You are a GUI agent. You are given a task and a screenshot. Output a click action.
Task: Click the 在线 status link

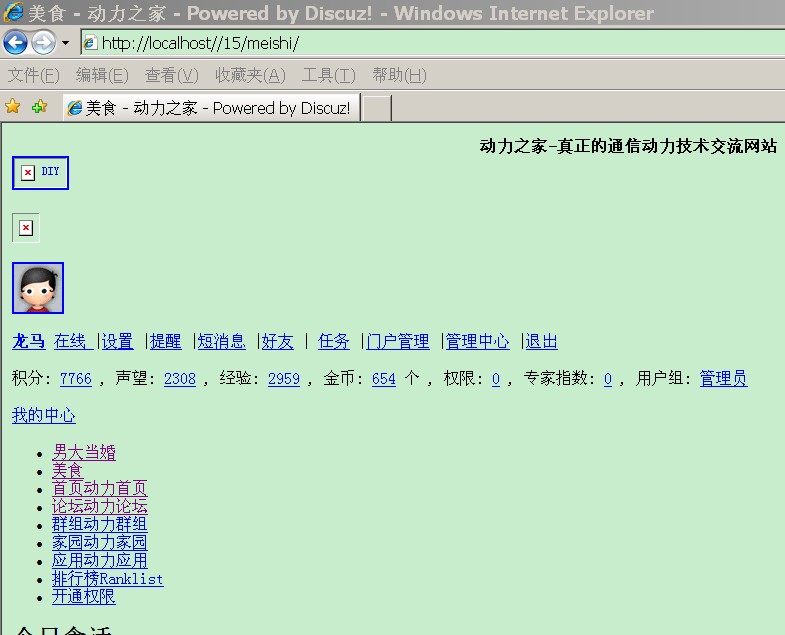[73, 342]
